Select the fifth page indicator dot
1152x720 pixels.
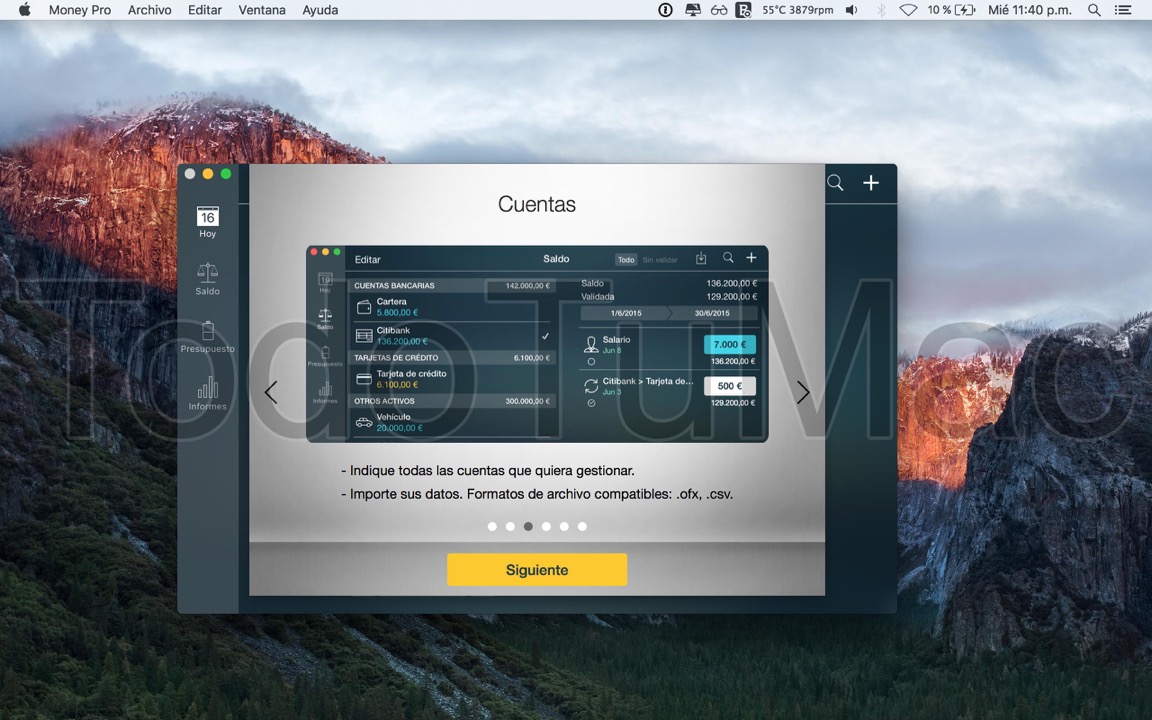point(564,526)
